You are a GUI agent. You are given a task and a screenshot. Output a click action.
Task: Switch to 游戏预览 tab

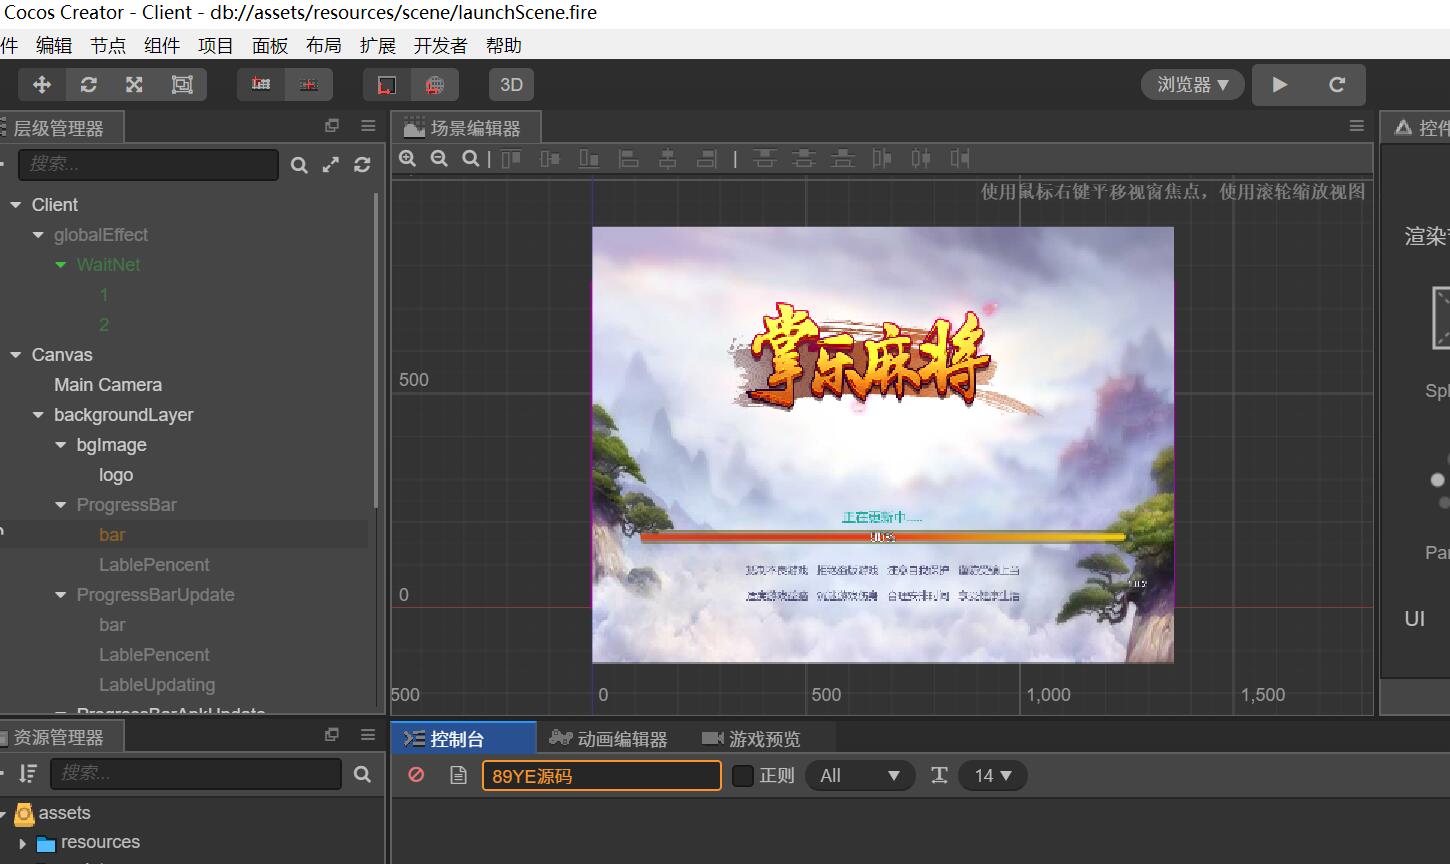(x=751, y=739)
